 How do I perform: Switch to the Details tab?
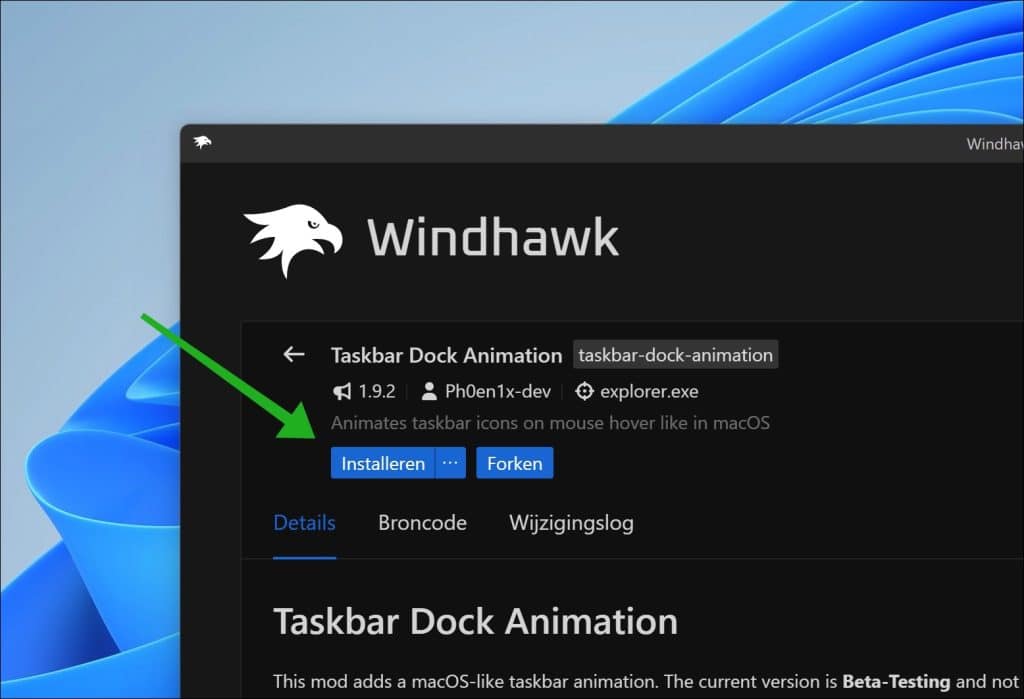pyautogui.click(x=304, y=523)
